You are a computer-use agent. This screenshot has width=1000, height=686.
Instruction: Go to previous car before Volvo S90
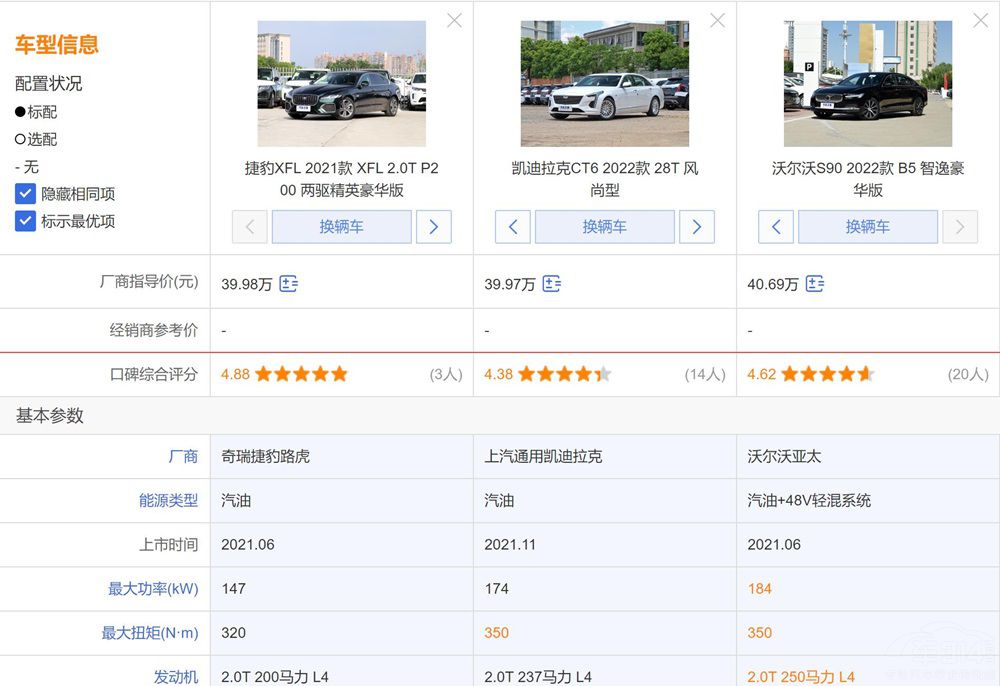(776, 227)
